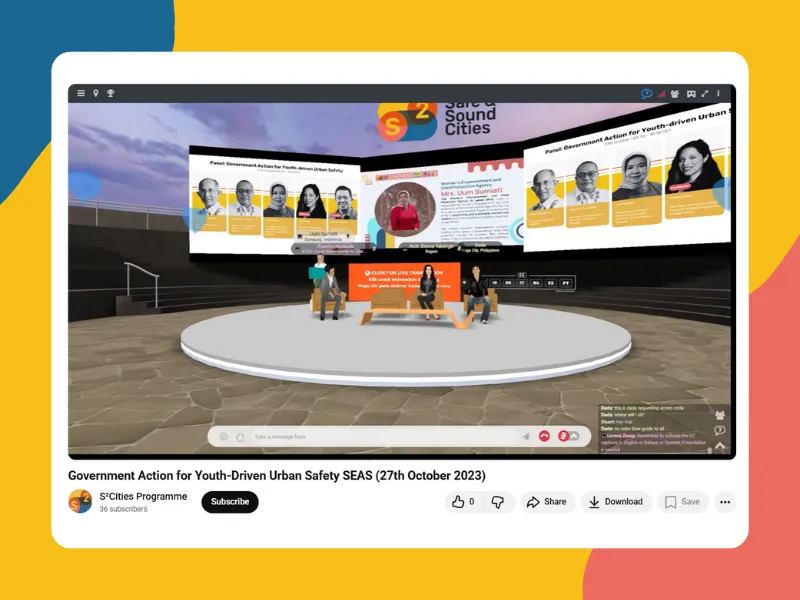Click the red signal strength icon
800x600 pixels.
click(661, 94)
